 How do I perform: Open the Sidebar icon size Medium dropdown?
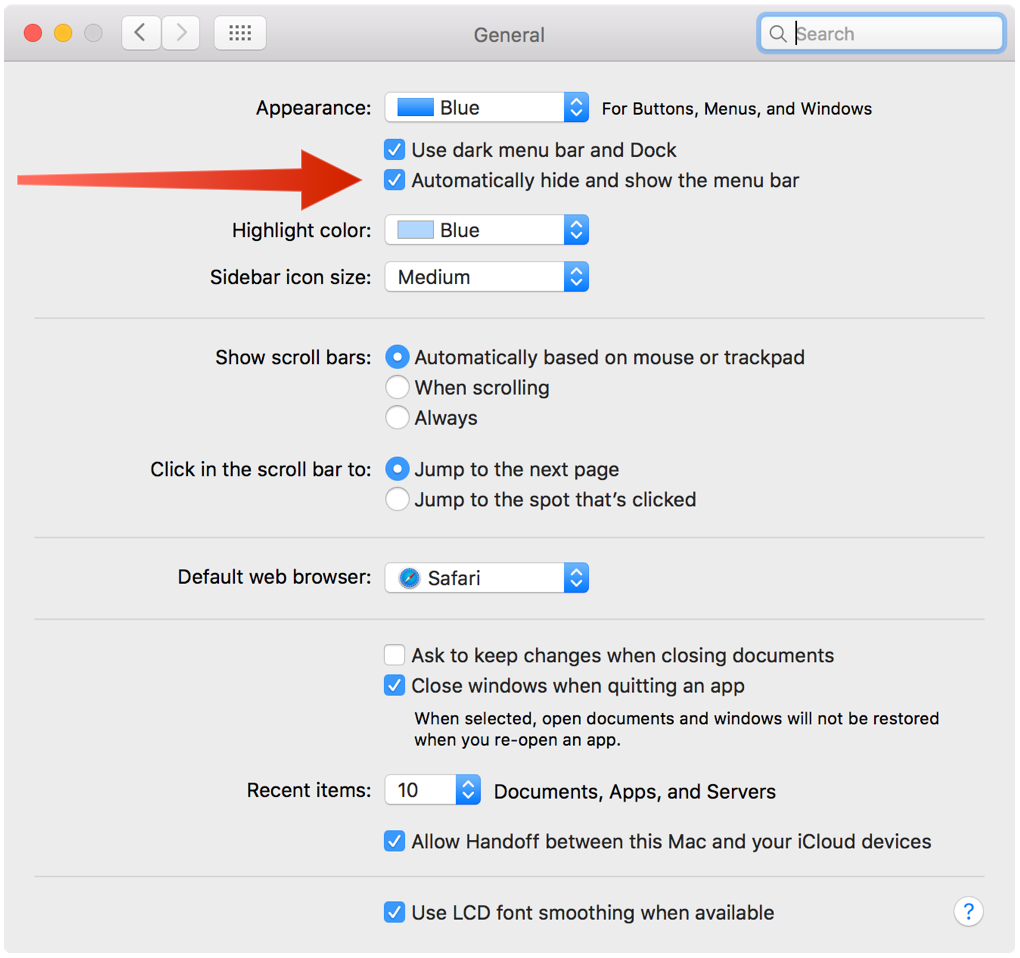tap(487, 277)
